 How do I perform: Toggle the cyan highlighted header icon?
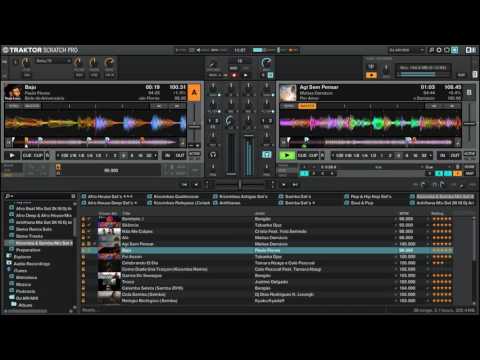click(x=455, y=50)
